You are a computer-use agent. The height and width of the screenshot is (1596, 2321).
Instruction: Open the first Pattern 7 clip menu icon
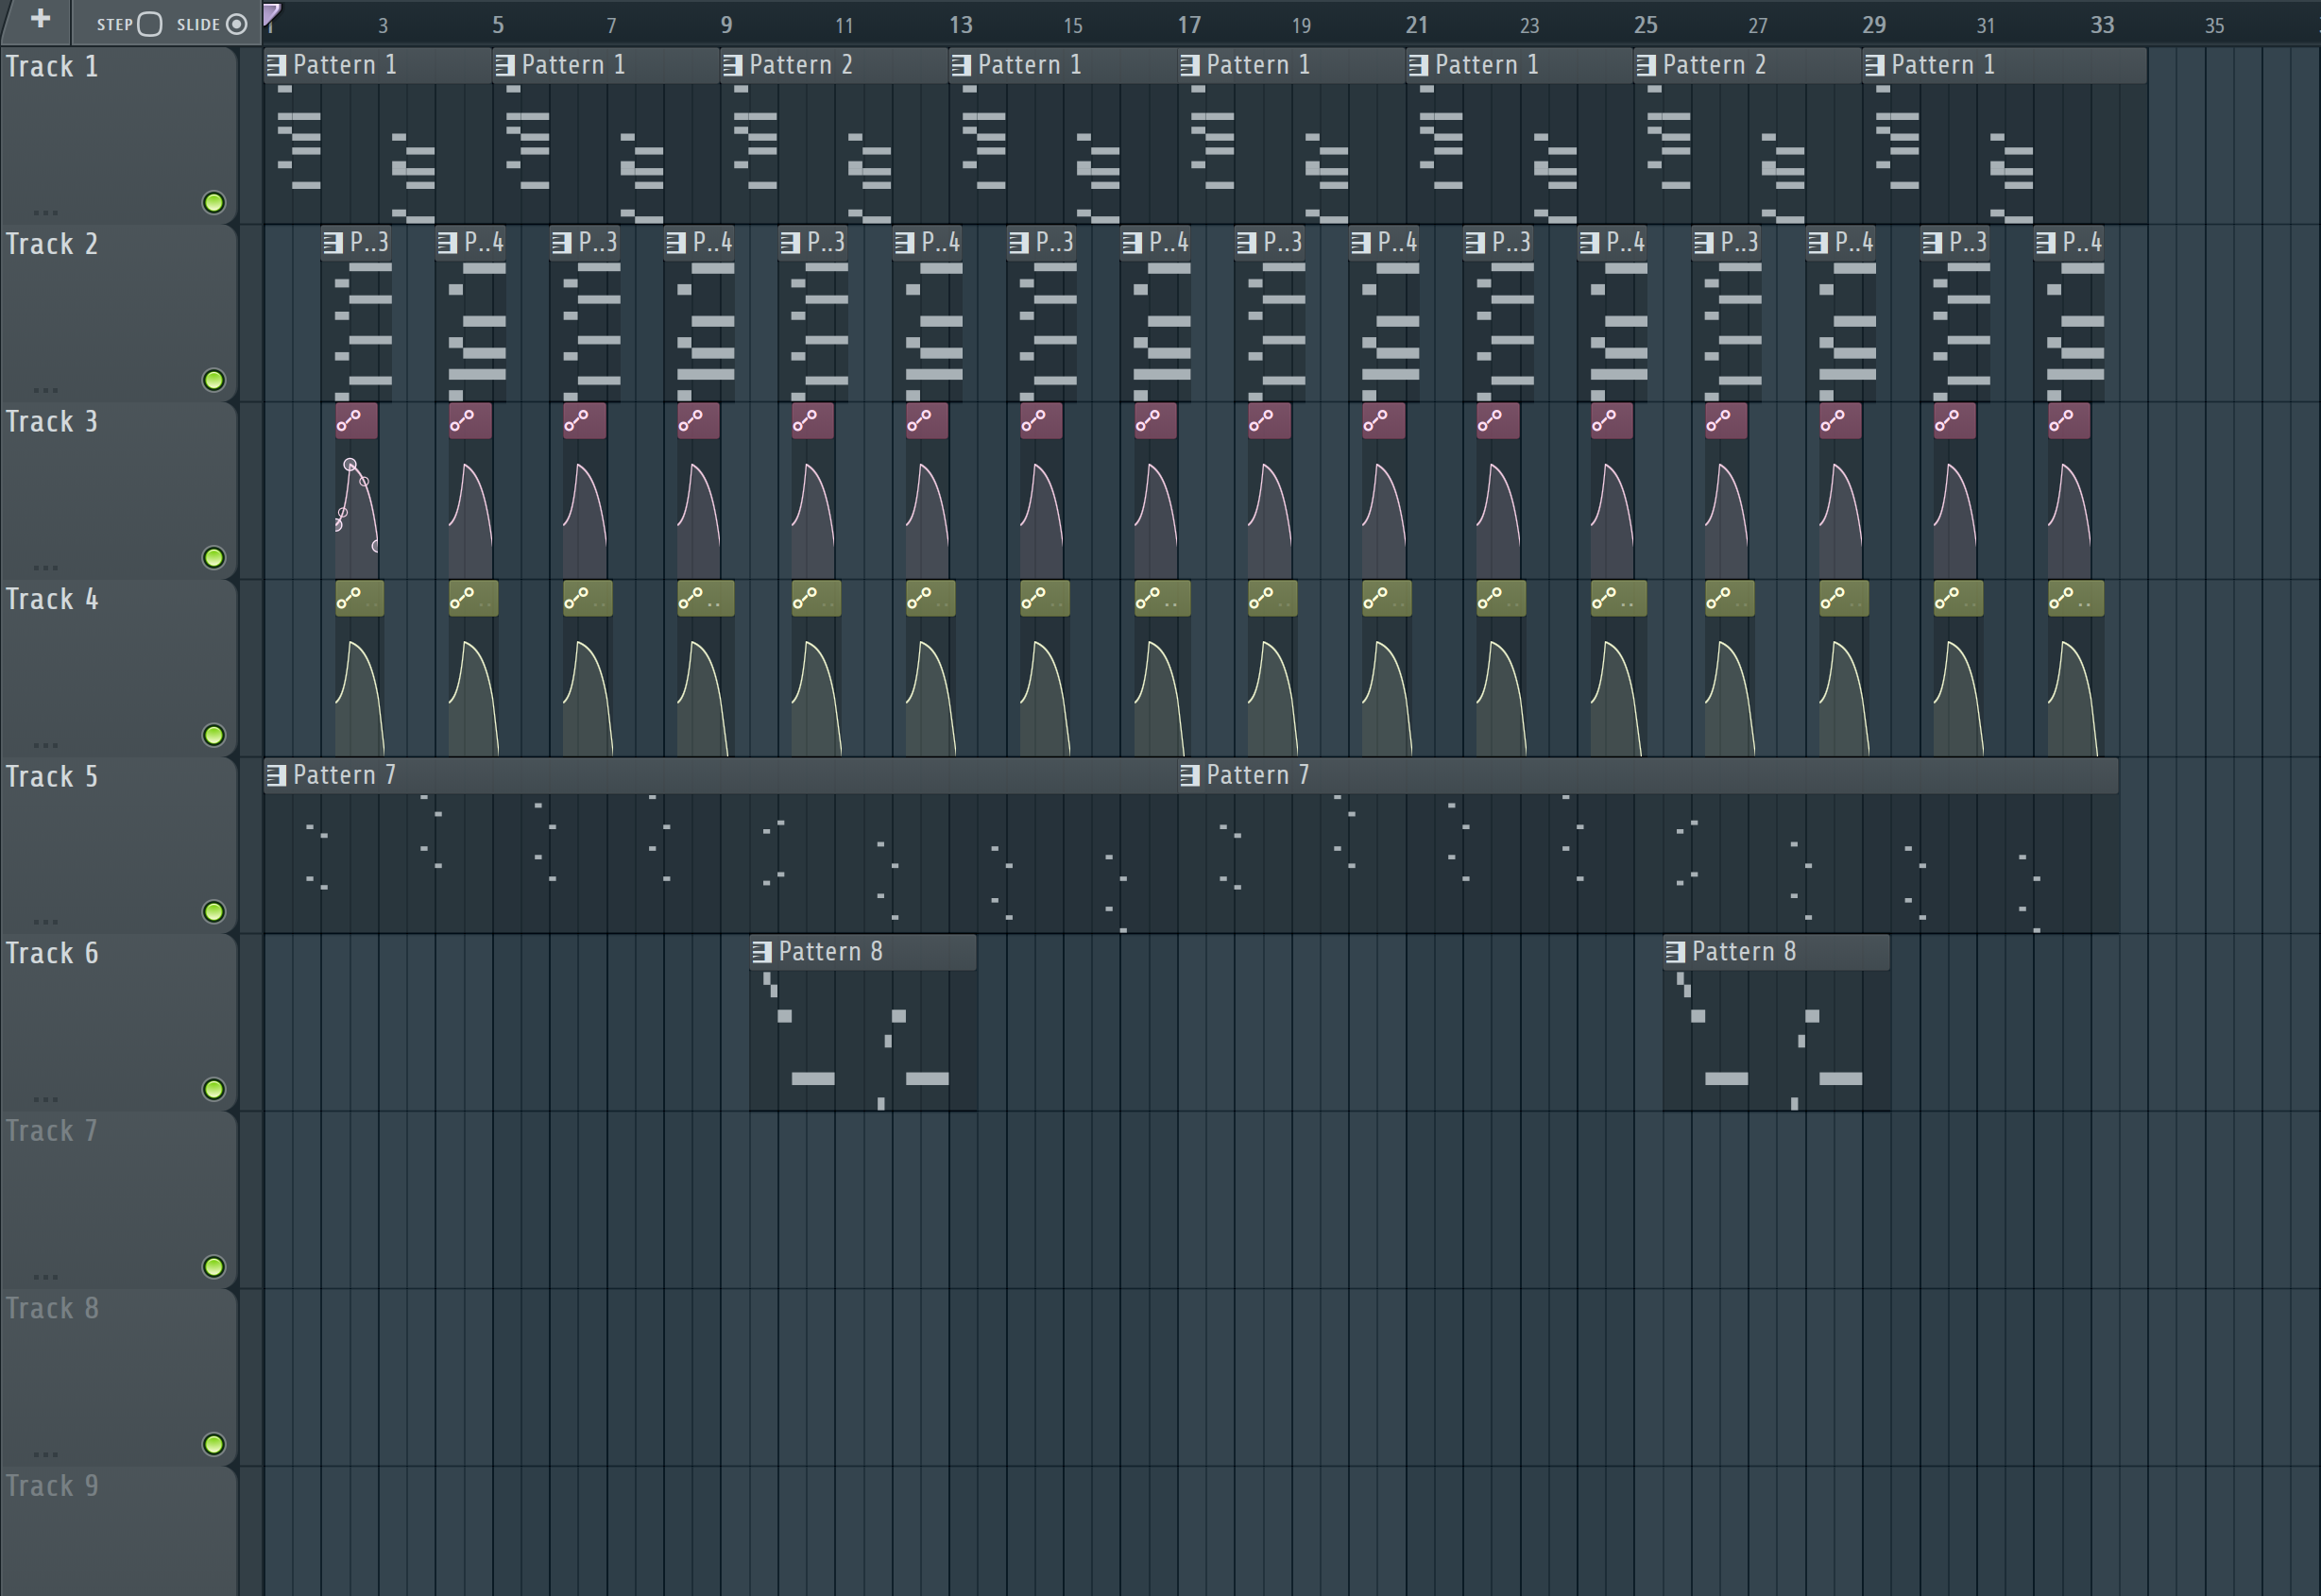tap(276, 775)
